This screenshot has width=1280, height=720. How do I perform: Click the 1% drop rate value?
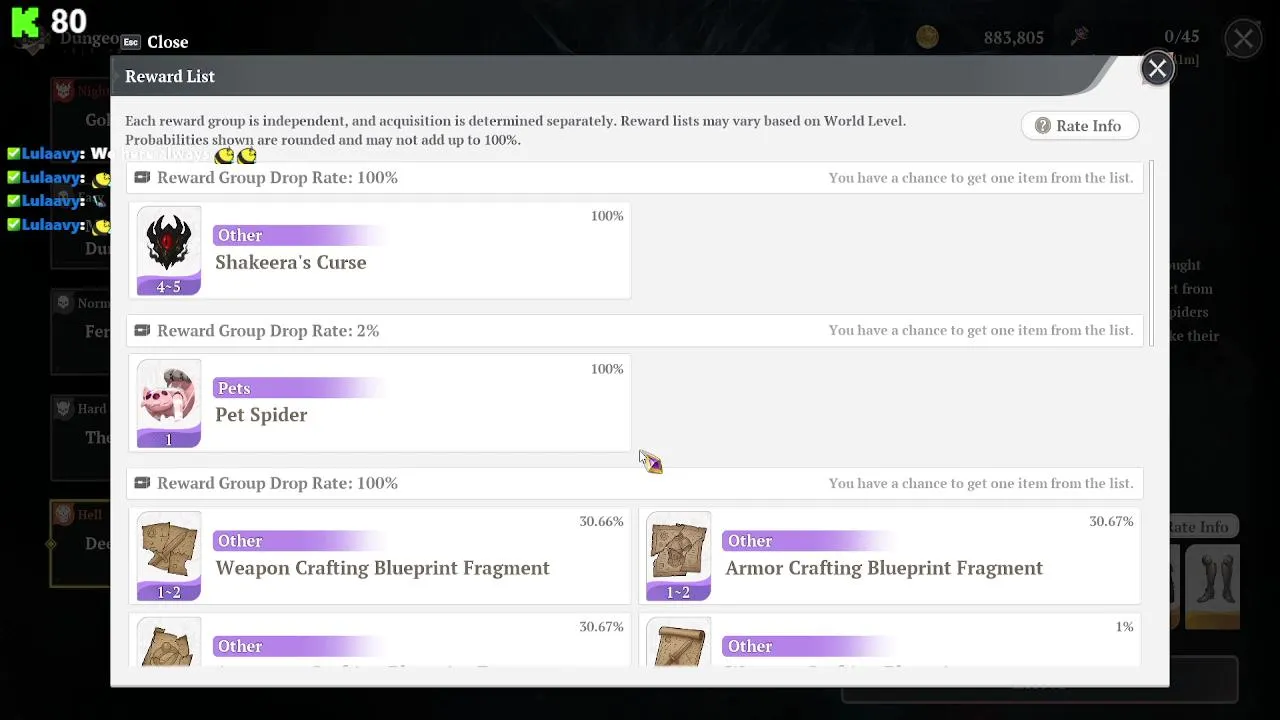click(x=1124, y=627)
